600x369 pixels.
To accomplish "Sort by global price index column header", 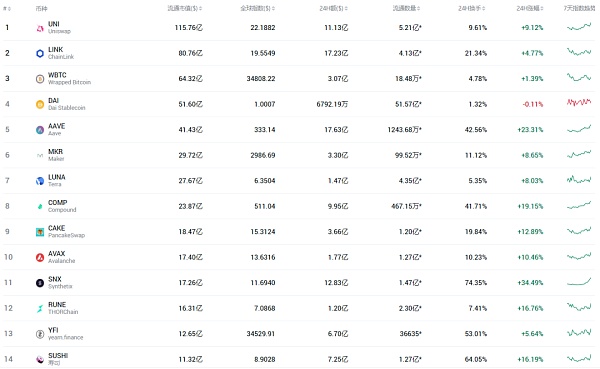I will (x=258, y=8).
